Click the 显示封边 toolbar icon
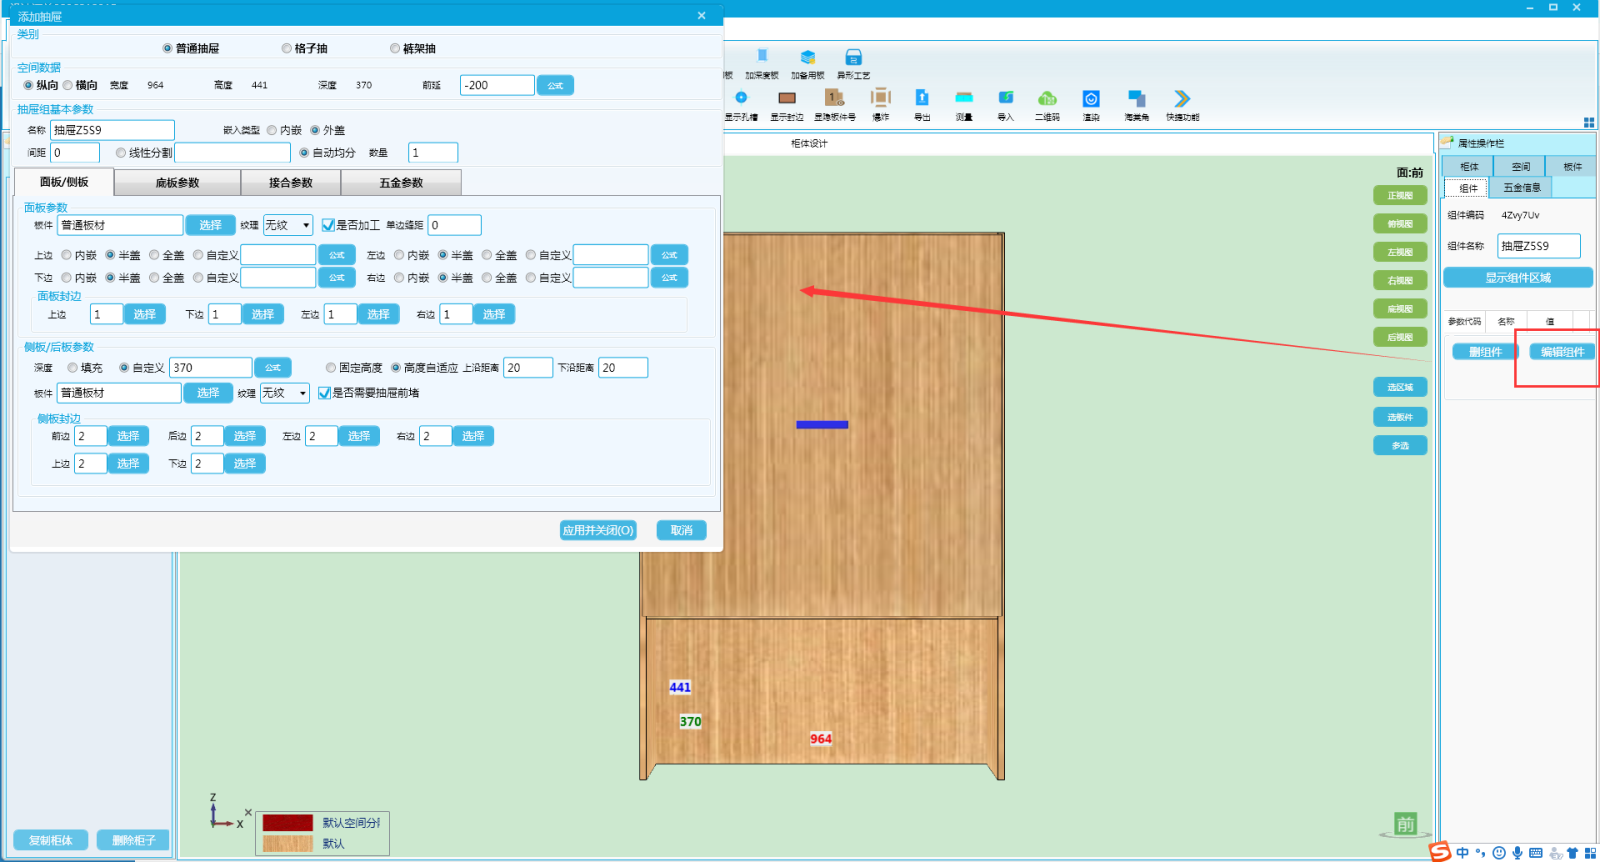 click(x=787, y=99)
